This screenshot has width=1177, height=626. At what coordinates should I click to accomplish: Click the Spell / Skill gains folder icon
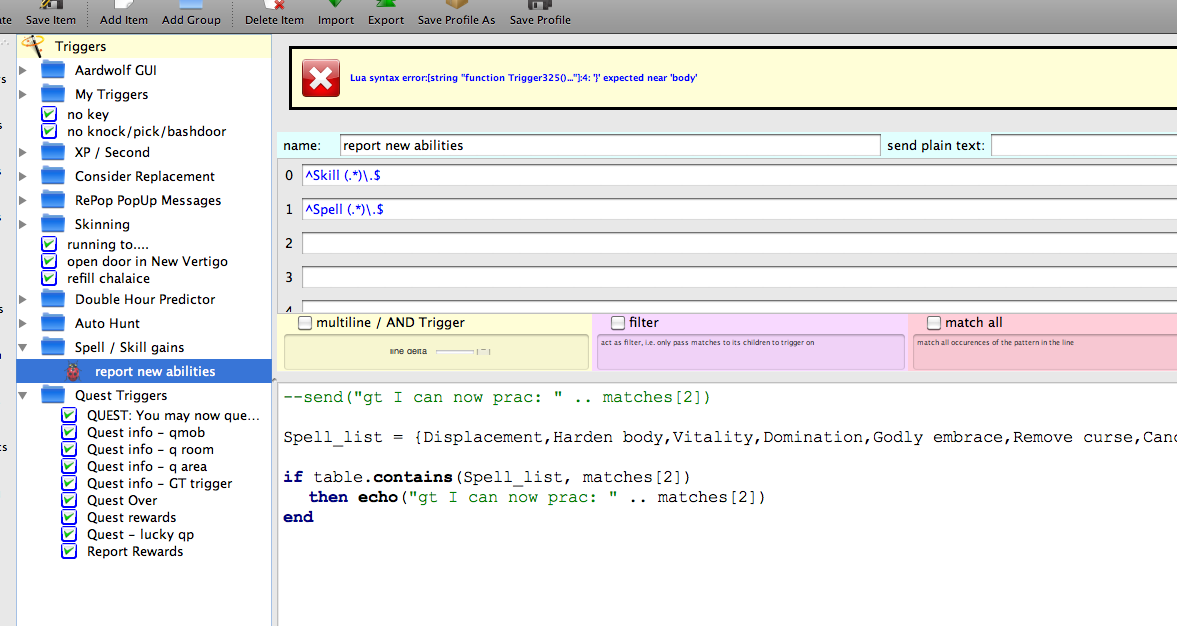point(53,348)
